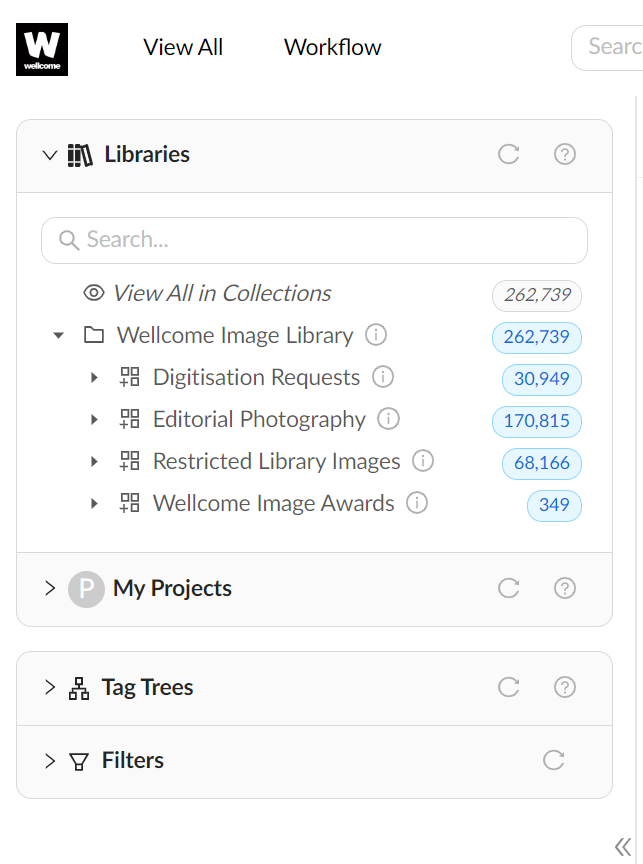This screenshot has height=864, width=643.
Task: Refresh the Tag Trees panel
Action: tap(509, 687)
